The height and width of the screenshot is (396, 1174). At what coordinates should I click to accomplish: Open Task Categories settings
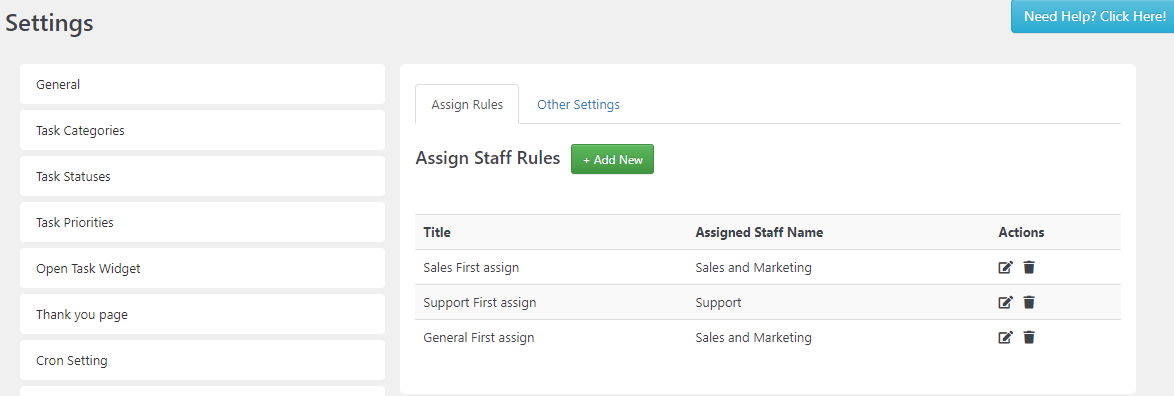pos(202,130)
